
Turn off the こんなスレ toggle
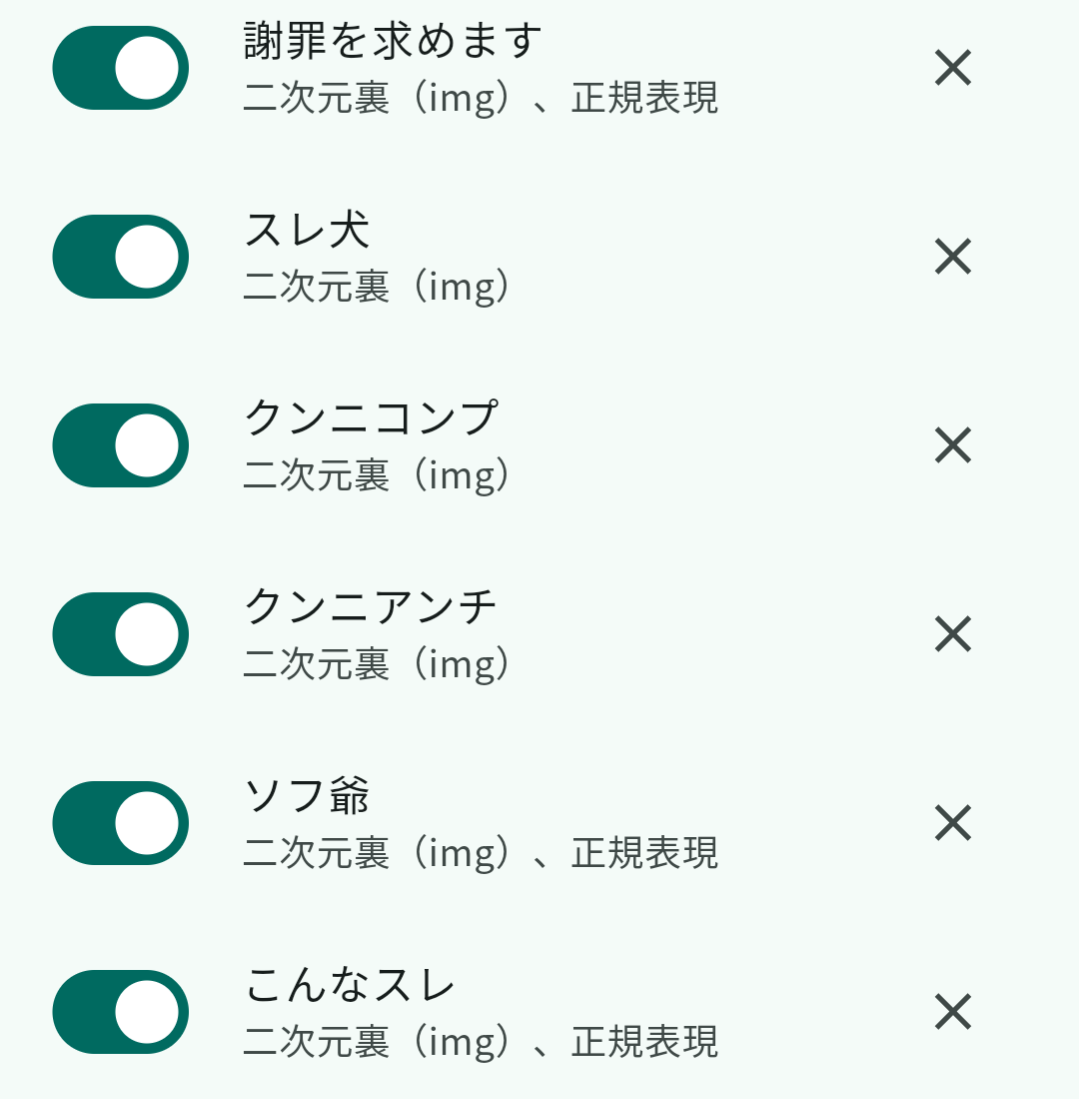[120, 1012]
